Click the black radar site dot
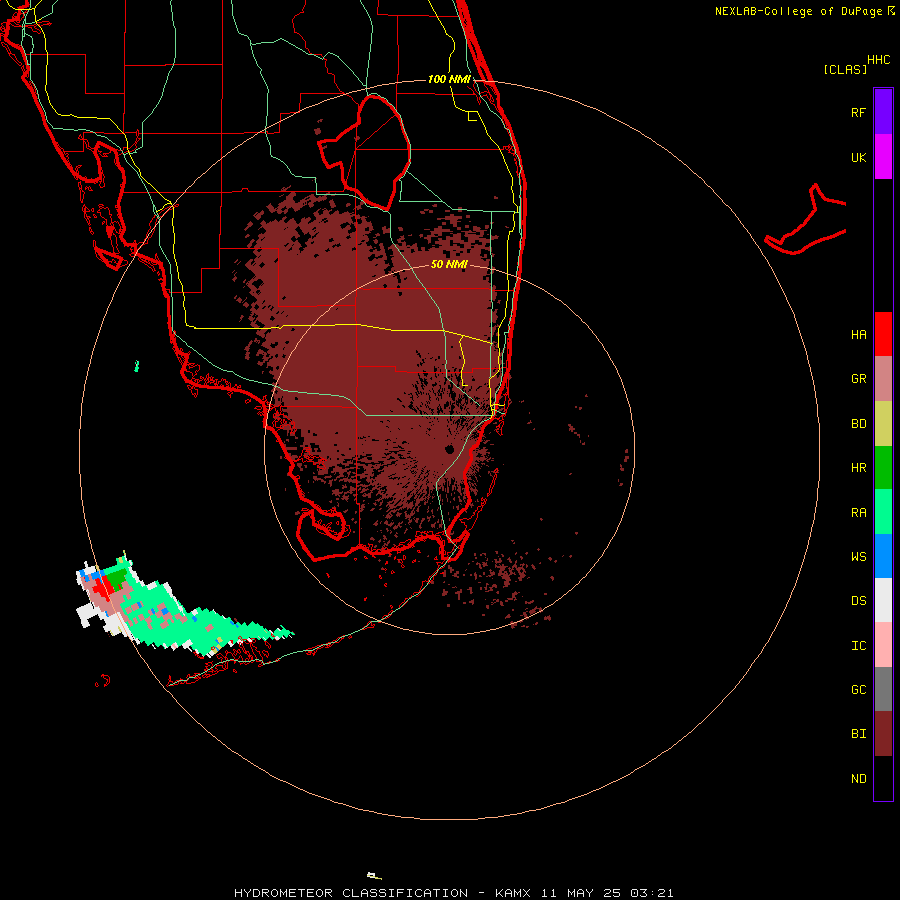Viewport: 900px width, 900px height. click(x=449, y=449)
